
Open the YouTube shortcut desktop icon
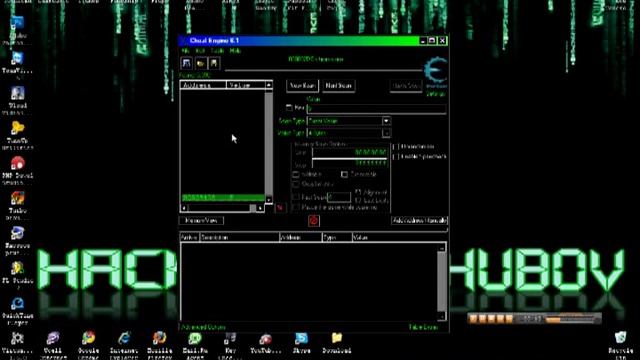266,339
